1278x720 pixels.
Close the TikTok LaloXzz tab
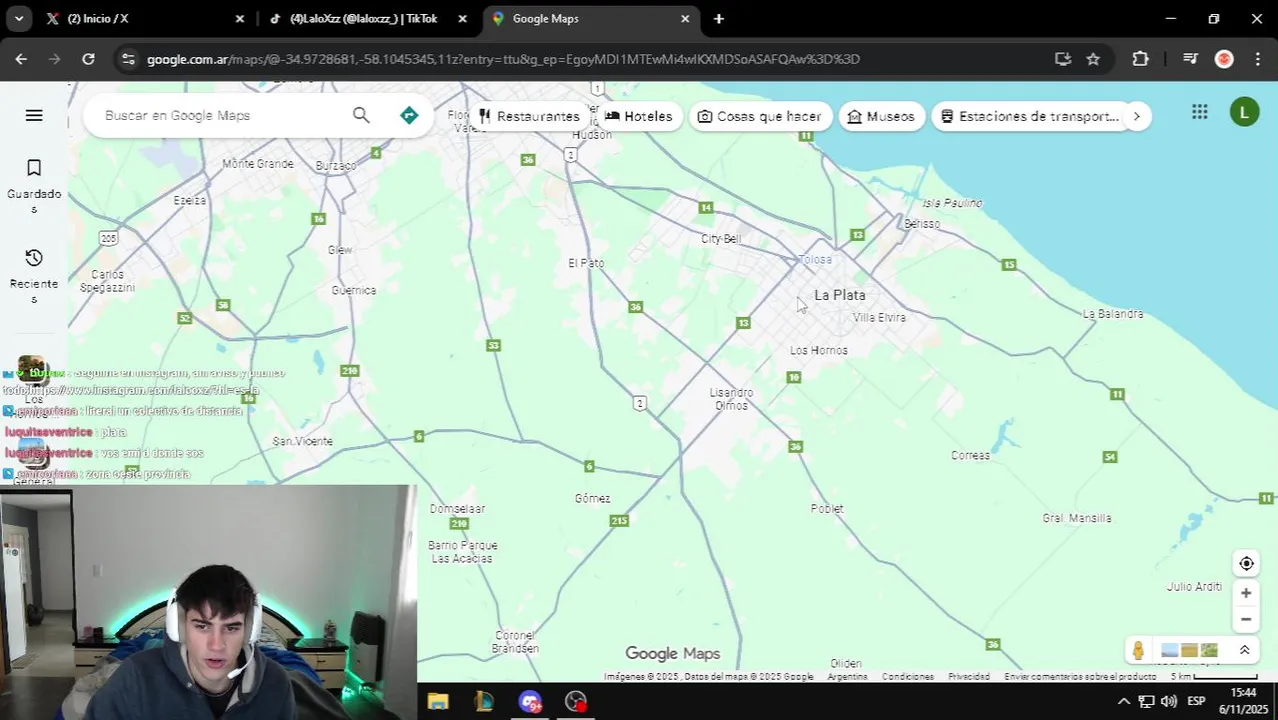(462, 18)
